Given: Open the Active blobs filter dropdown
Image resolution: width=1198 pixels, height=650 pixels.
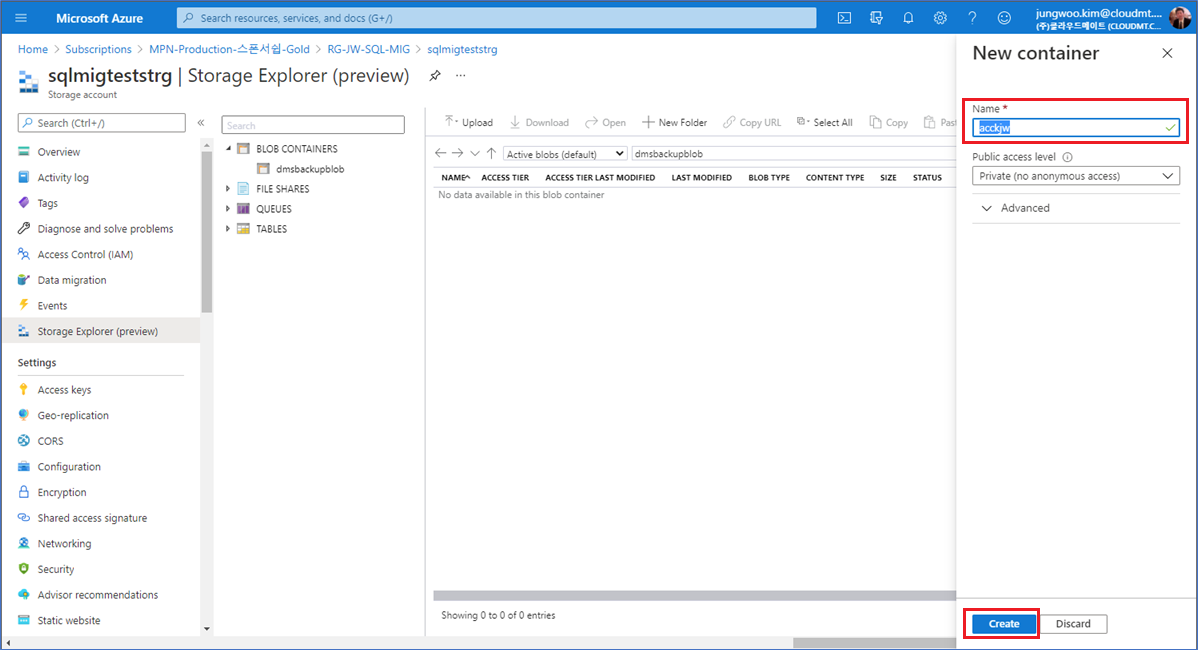Looking at the screenshot, I should tap(565, 154).
